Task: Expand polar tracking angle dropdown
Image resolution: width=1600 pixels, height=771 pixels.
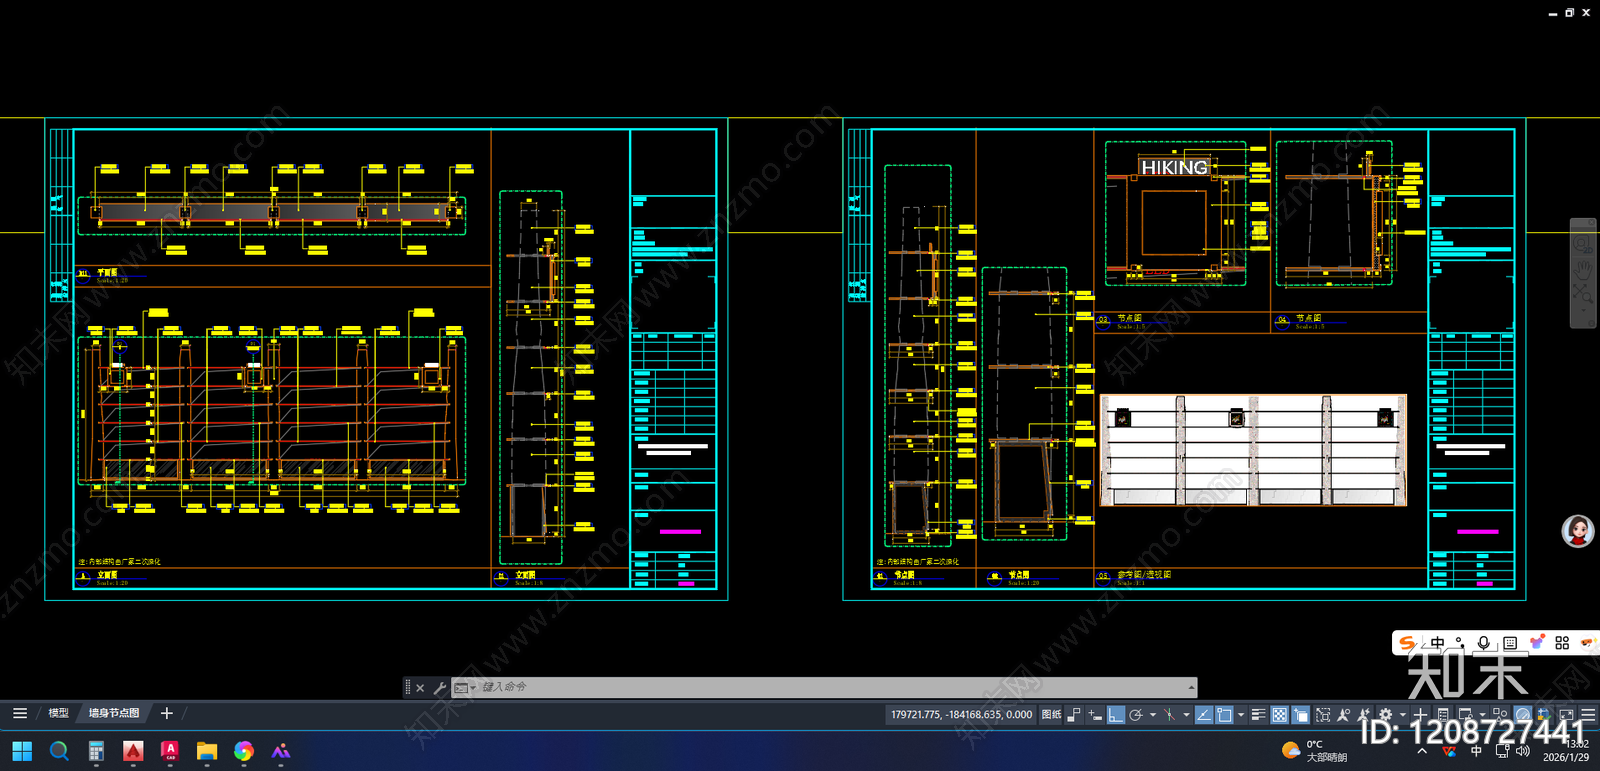Action: pos(1153,714)
